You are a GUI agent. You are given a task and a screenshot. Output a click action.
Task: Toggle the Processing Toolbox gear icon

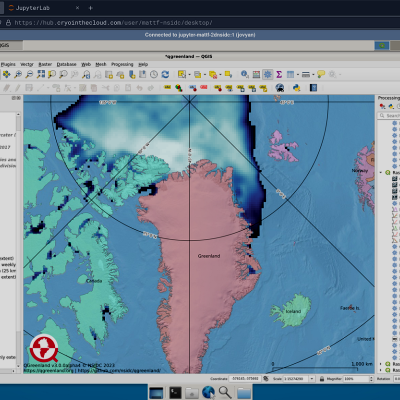(268, 74)
